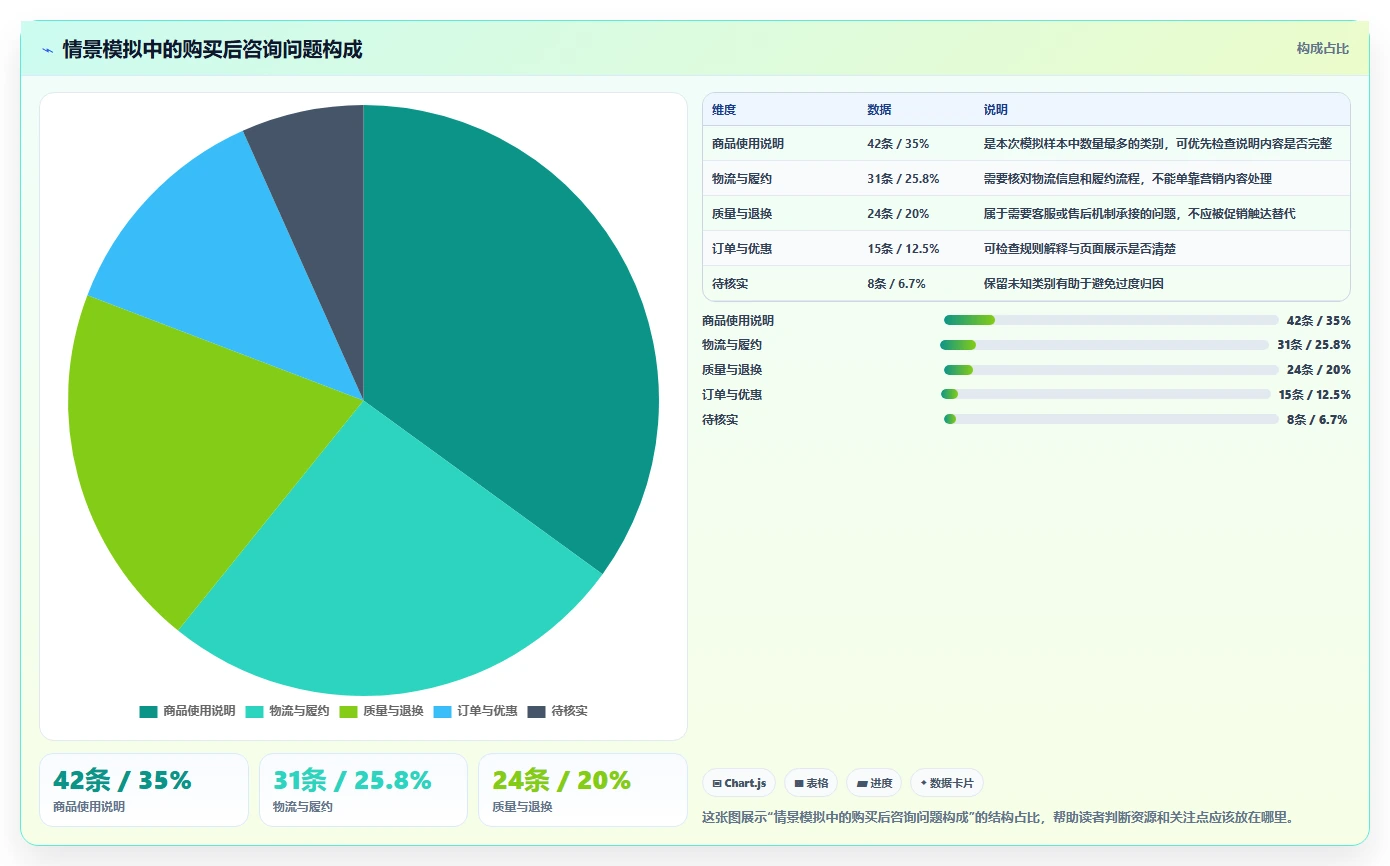The width and height of the screenshot is (1390, 866).
Task: Click description 可检查规则解释与页面展示是否清楚
Action: (1080, 249)
